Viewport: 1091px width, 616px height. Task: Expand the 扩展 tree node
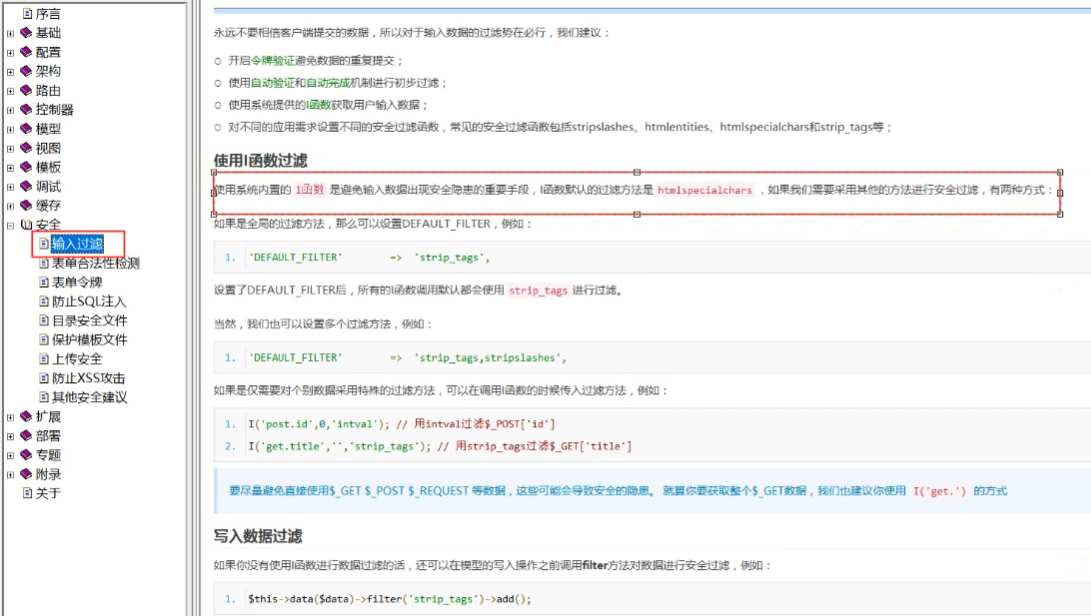(x=10, y=417)
